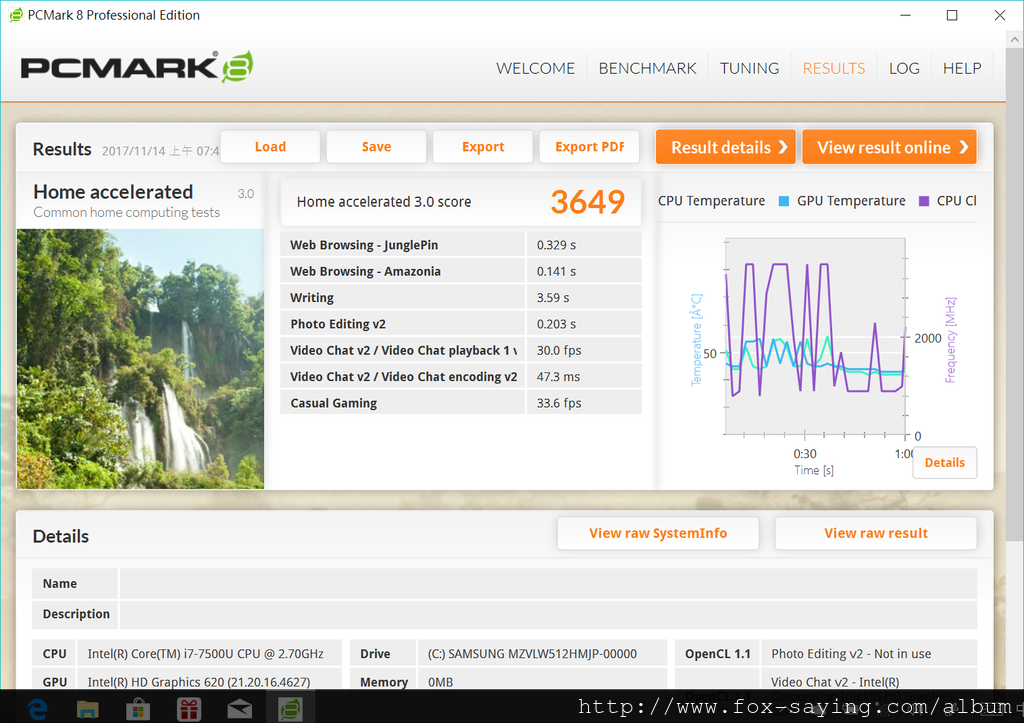Open the HELP tab

pyautogui.click(x=961, y=69)
